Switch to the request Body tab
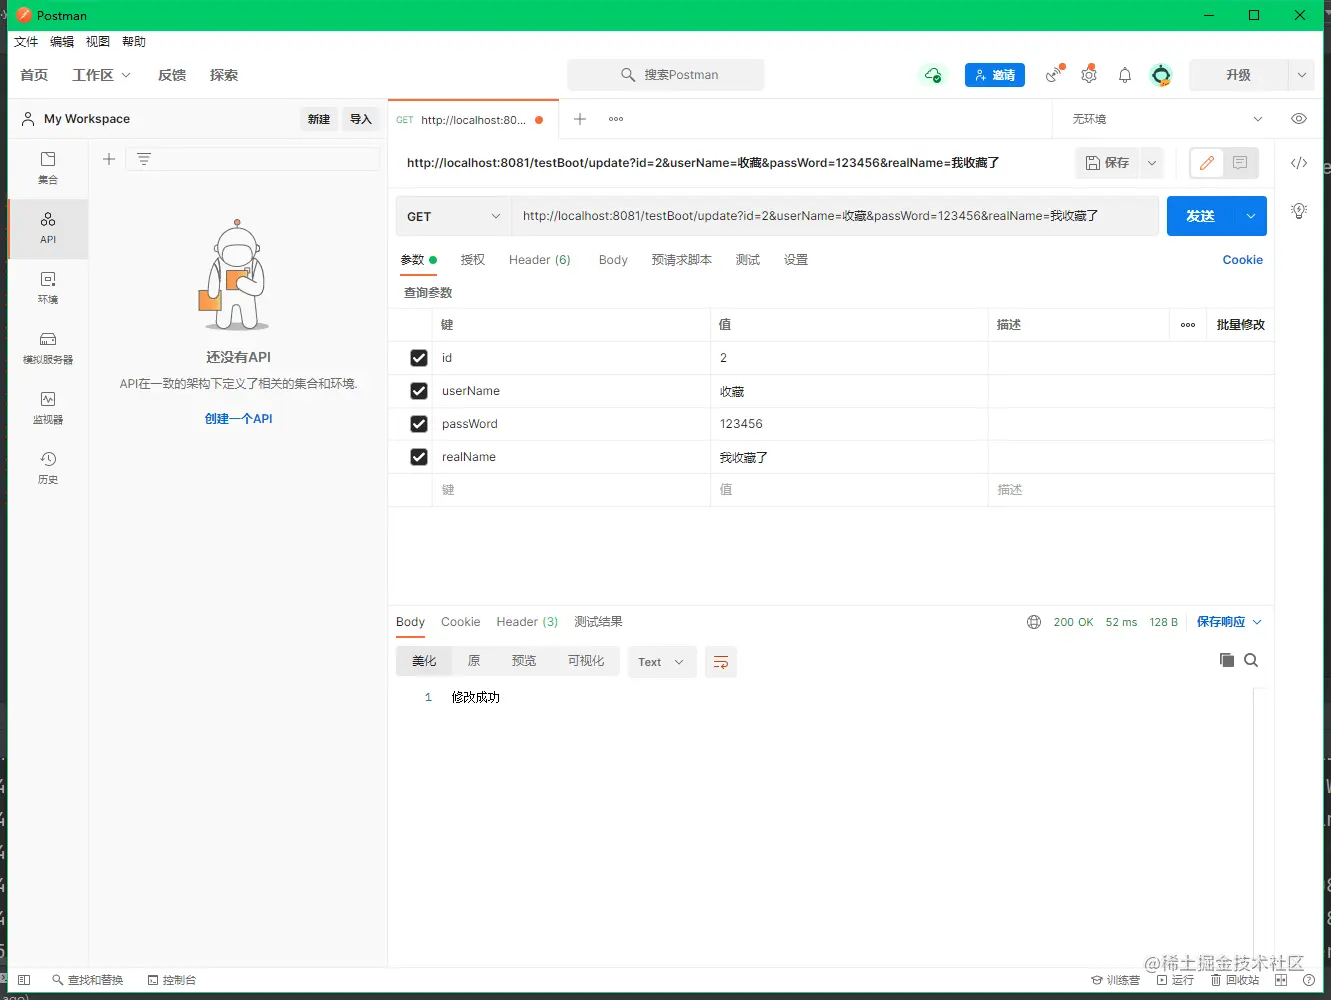The width and height of the screenshot is (1331, 1000). click(x=613, y=260)
